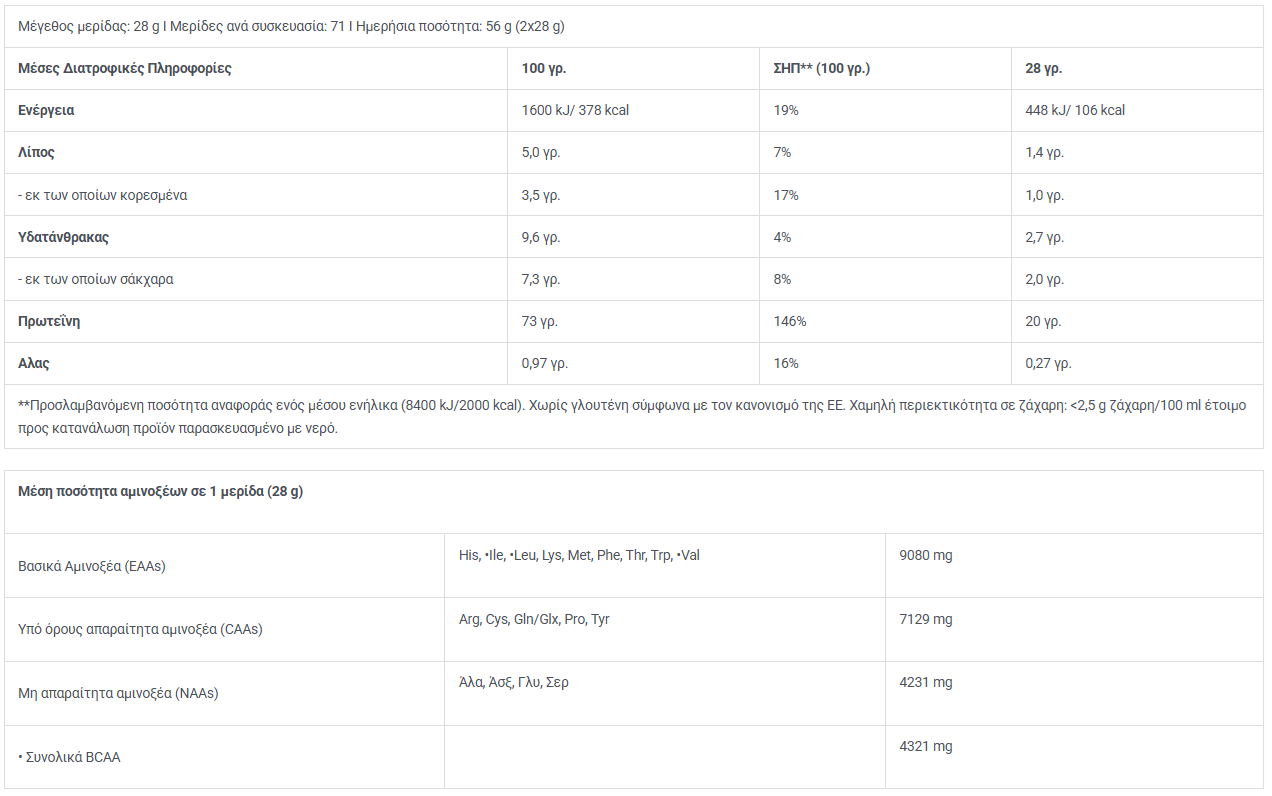The height and width of the screenshot is (796, 1272).
Task: Select the 146% protein reference value
Action: [790, 321]
